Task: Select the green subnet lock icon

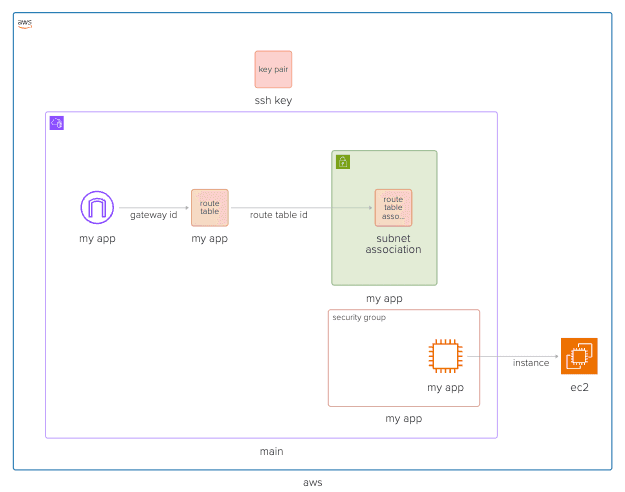Action: (343, 161)
